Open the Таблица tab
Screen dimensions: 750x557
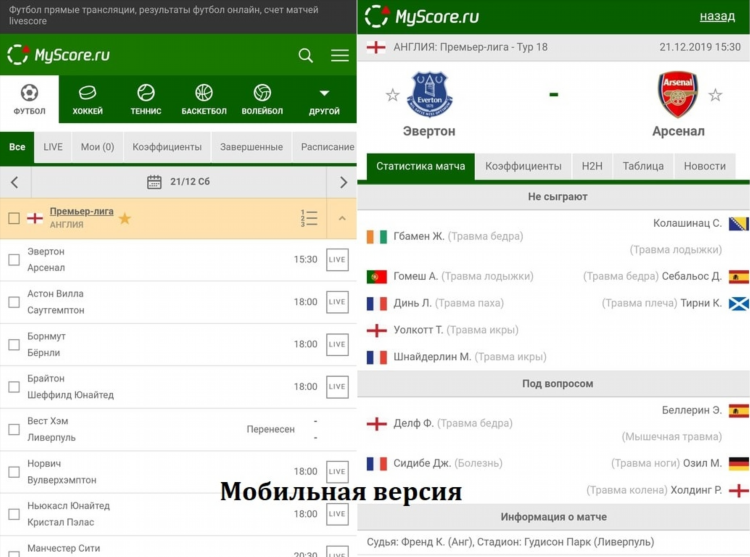[x=643, y=166]
